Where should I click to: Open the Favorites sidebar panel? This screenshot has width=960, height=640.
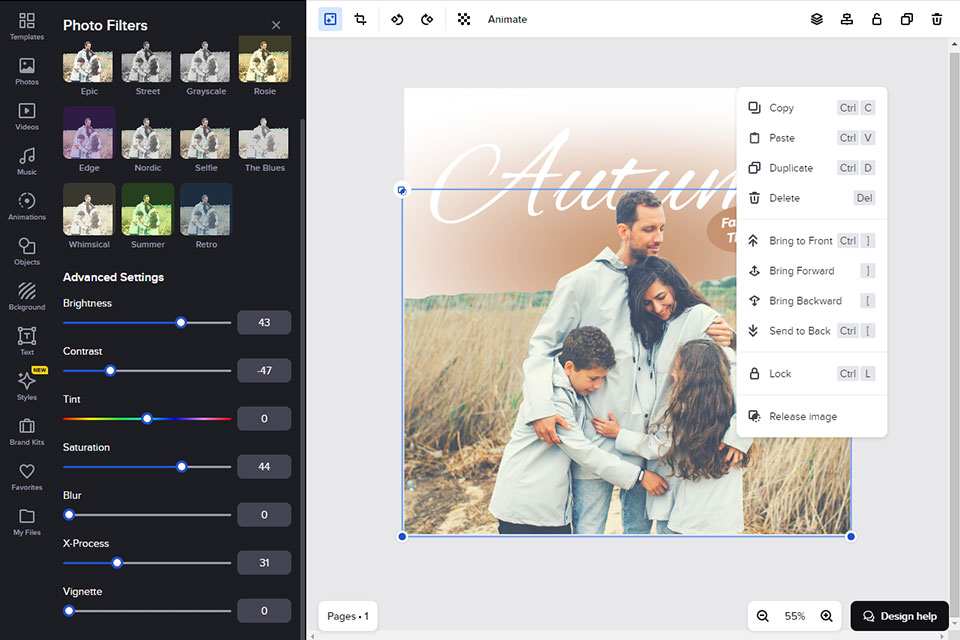pos(26,476)
